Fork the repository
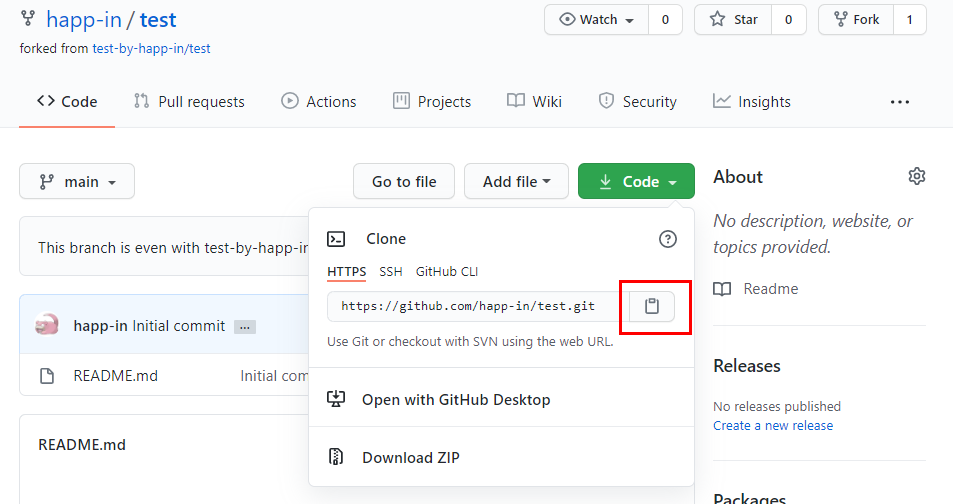Image resolution: width=953 pixels, height=504 pixels. (856, 19)
